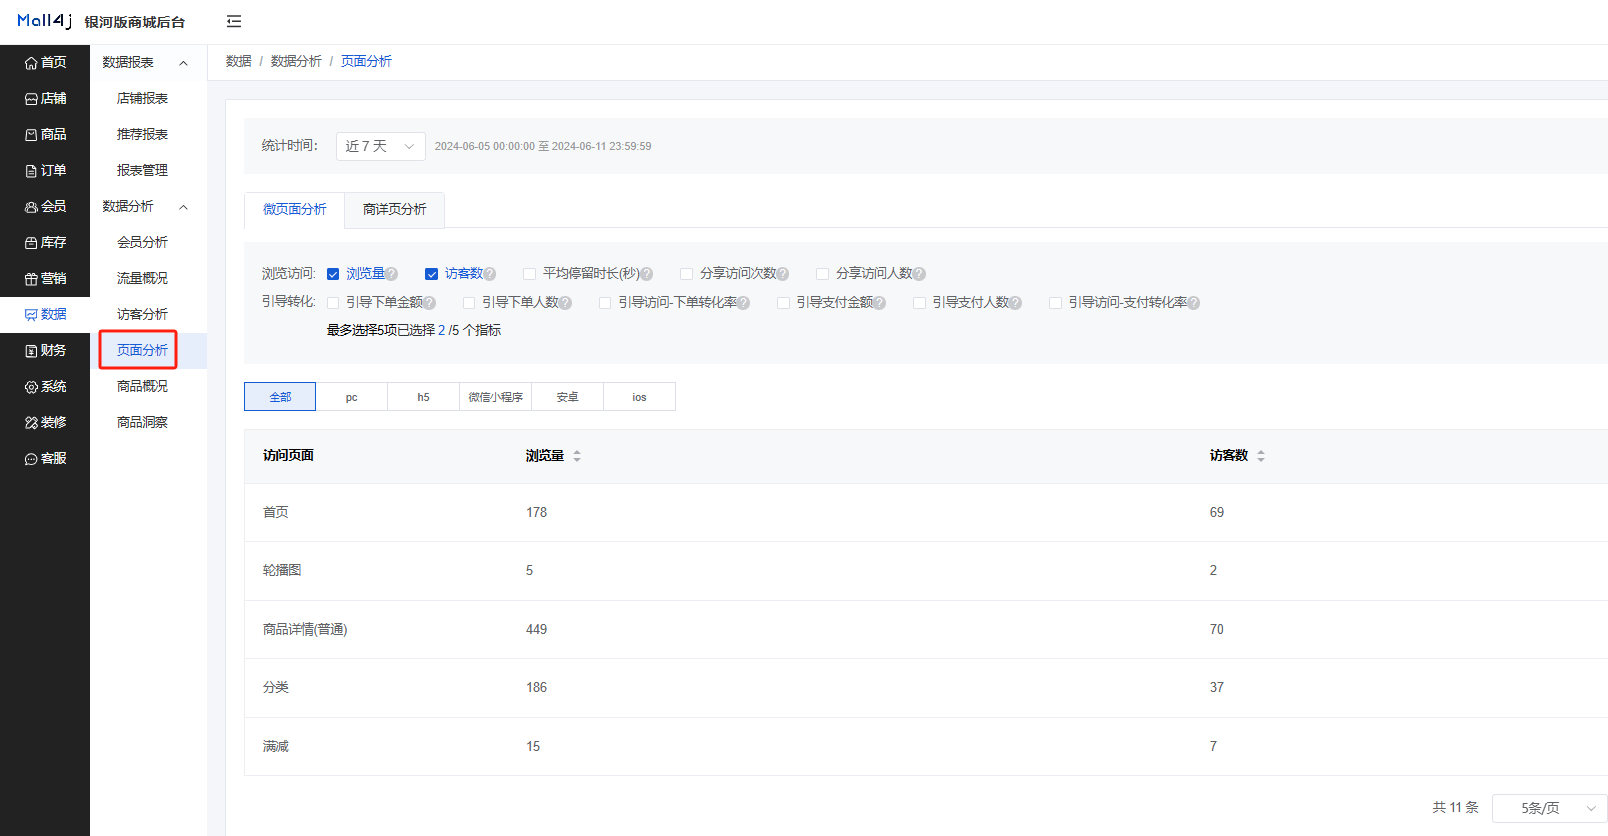Click help icon next to 分享访问人数
The height and width of the screenshot is (836, 1608).
coord(919,274)
